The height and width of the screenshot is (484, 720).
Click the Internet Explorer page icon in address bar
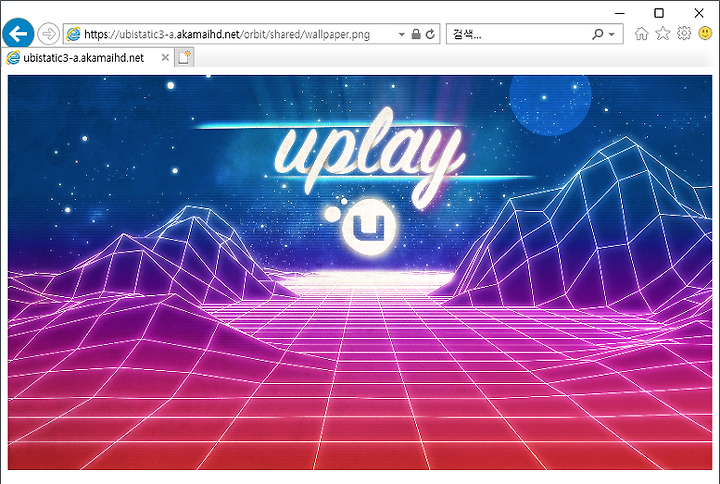(x=73, y=34)
